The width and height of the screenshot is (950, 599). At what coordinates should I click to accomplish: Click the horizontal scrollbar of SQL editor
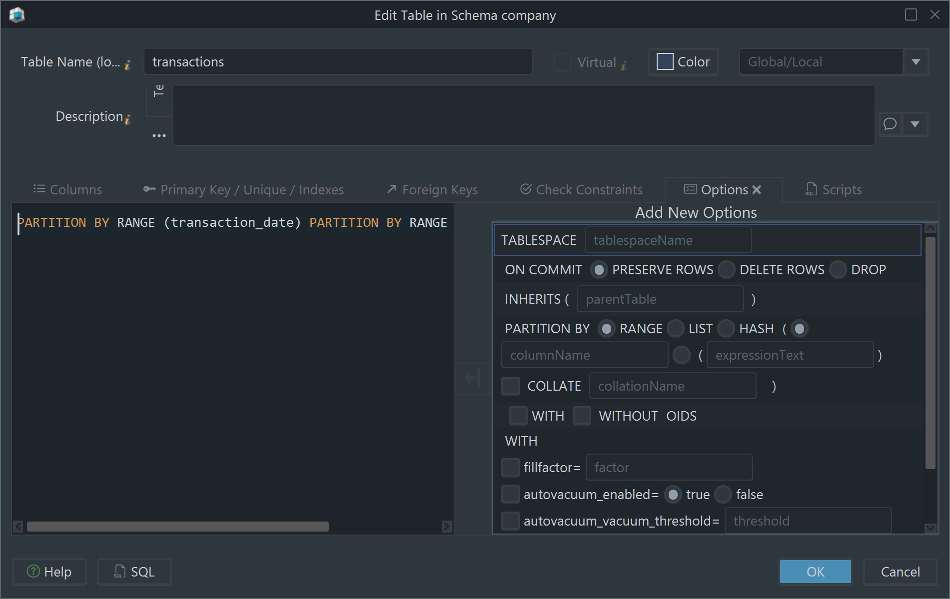178,527
